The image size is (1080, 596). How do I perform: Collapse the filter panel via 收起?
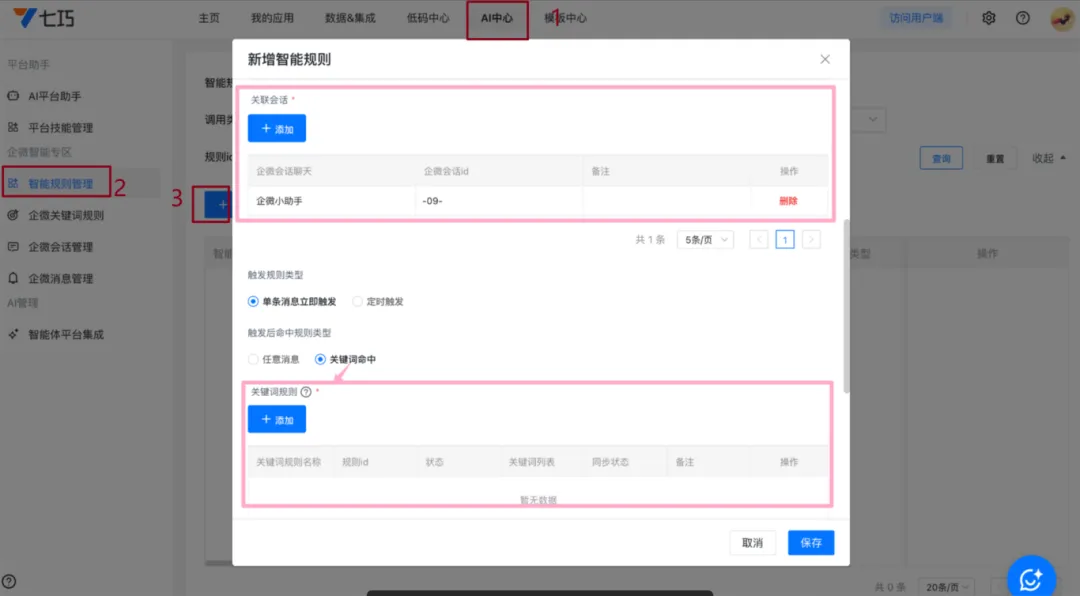click(x=1048, y=158)
